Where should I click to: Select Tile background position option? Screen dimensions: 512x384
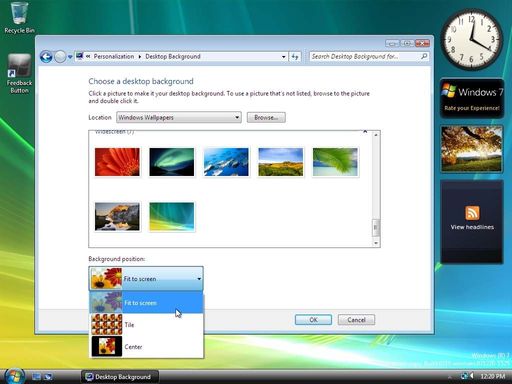click(146, 324)
